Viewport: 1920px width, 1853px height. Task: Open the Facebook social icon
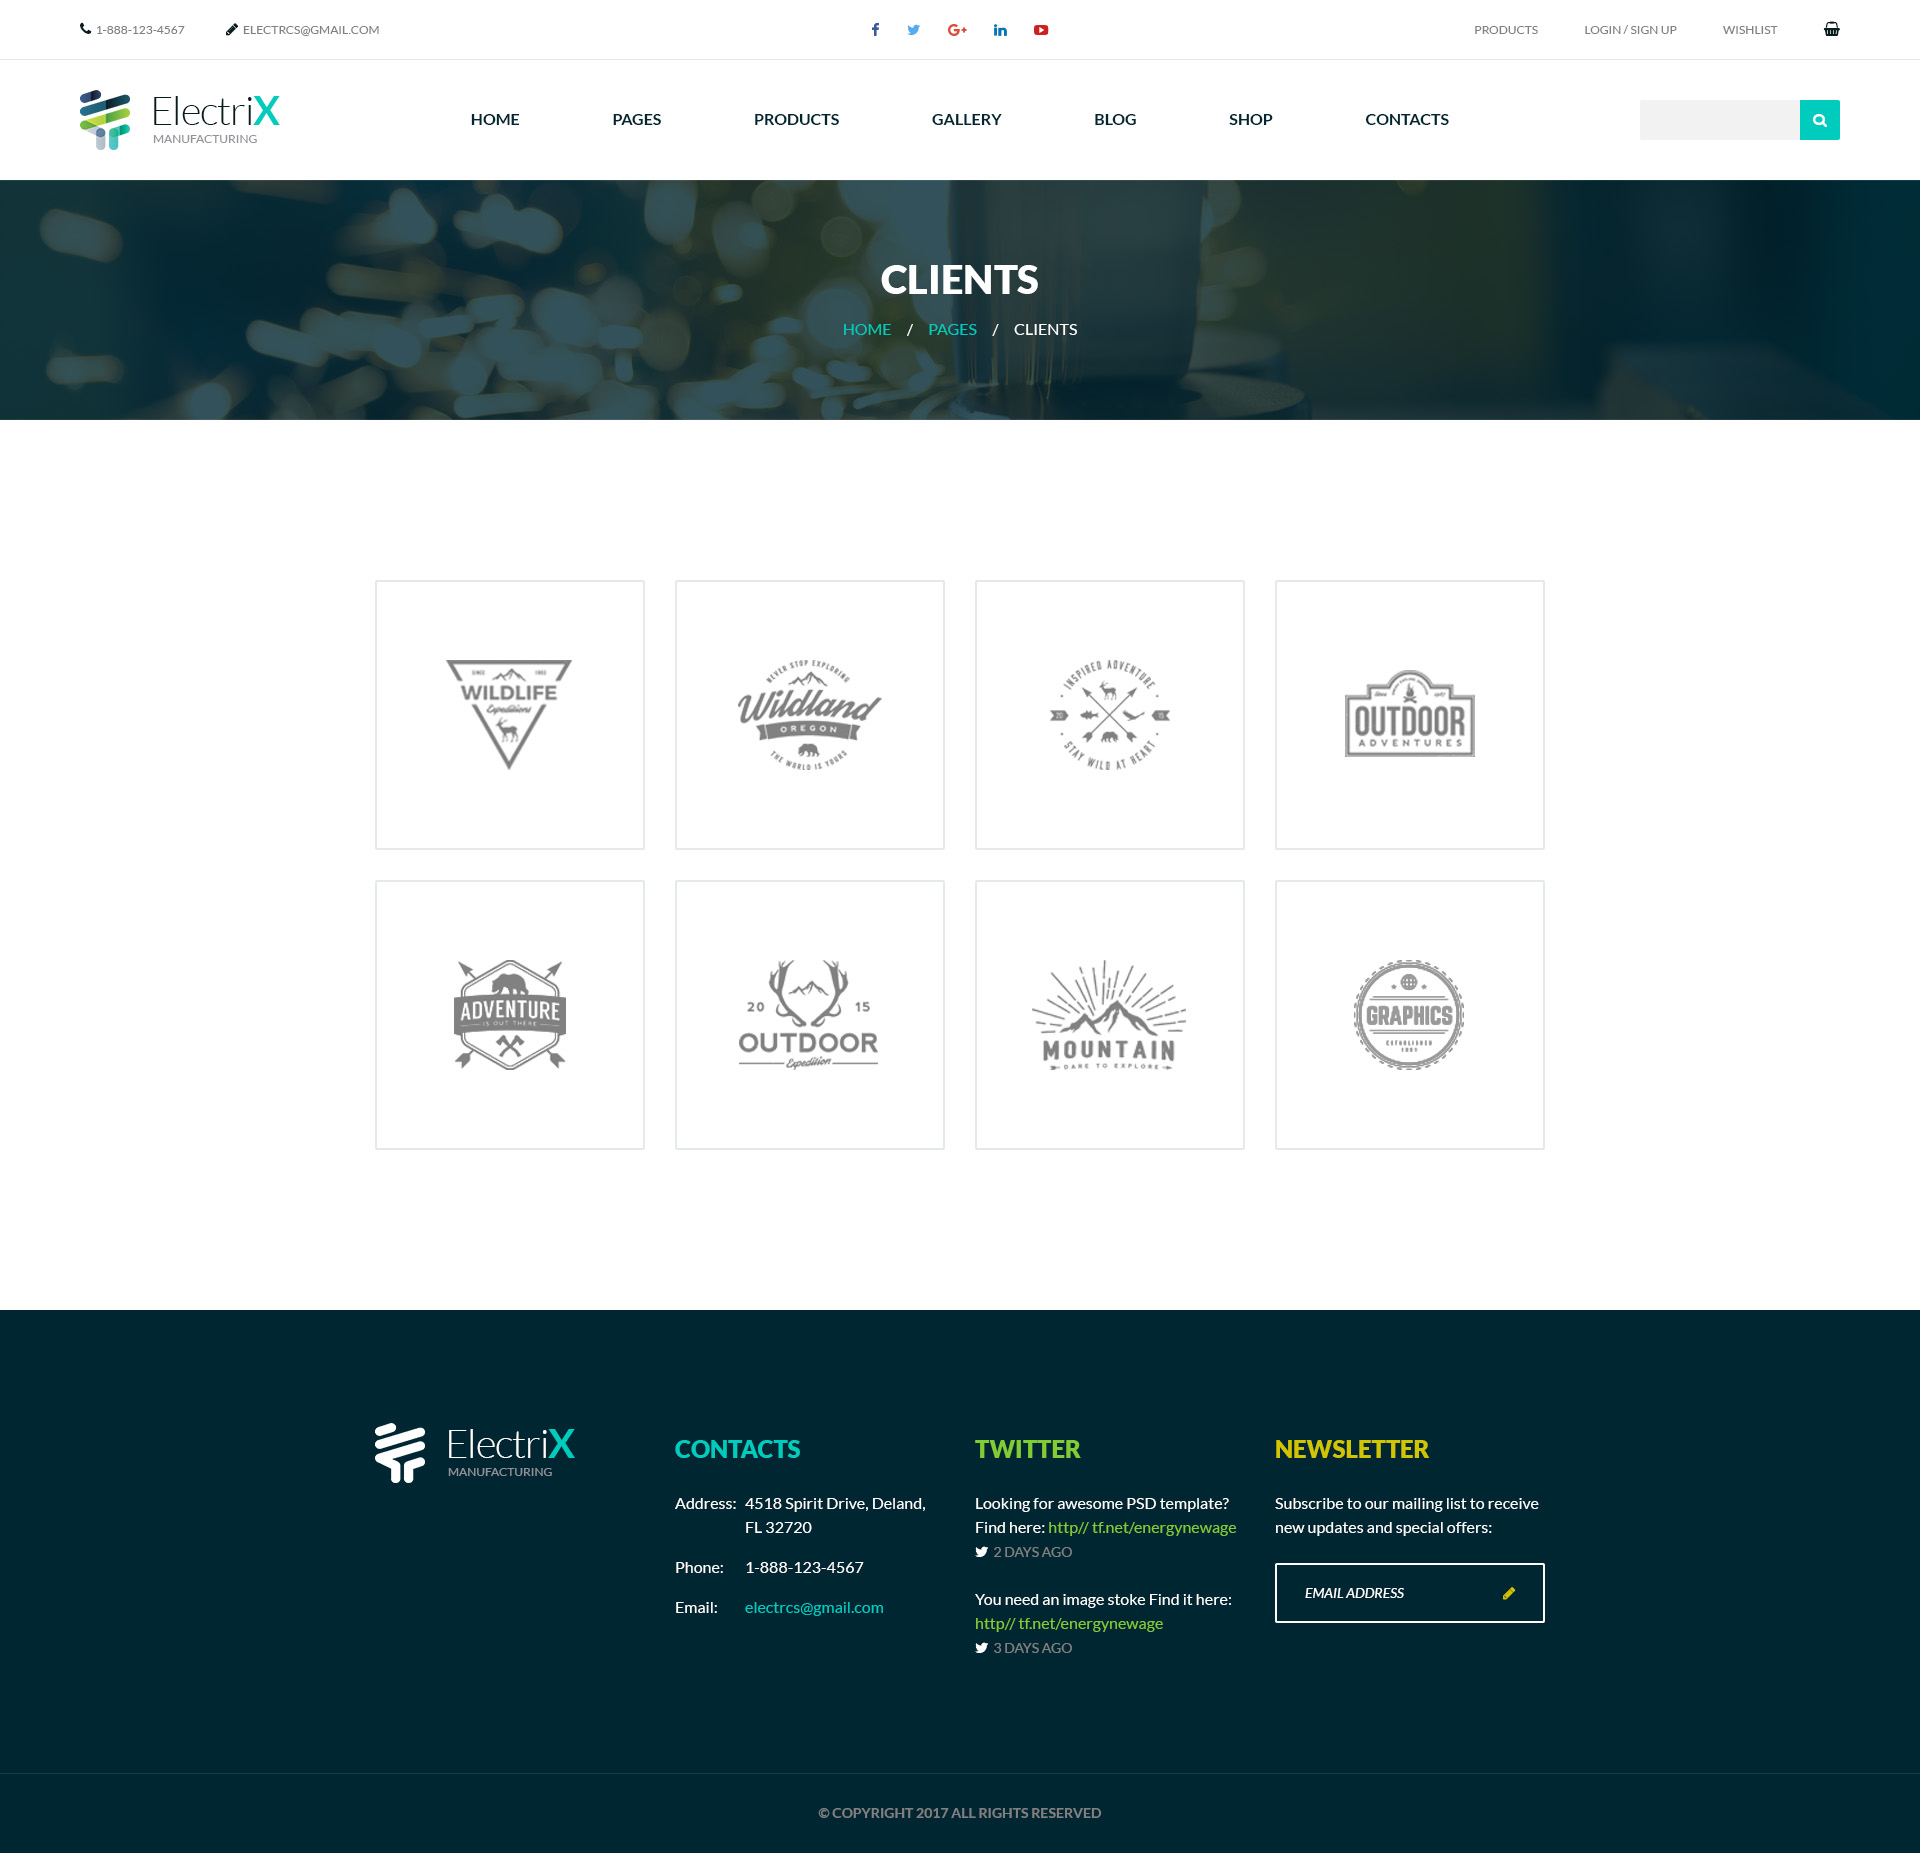875,30
